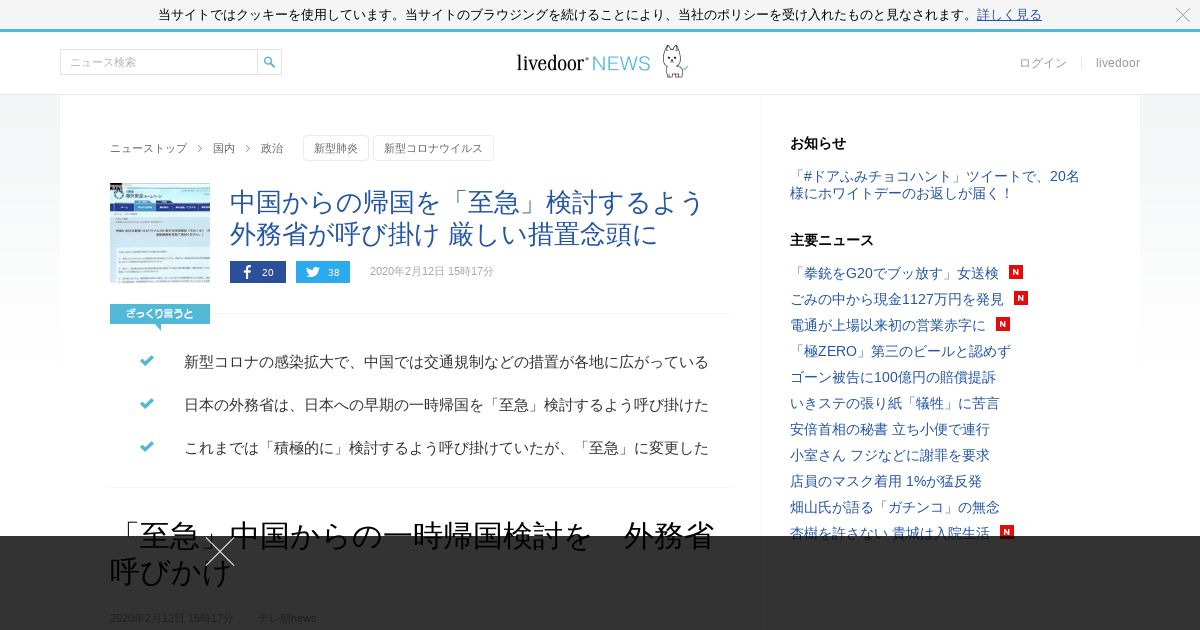This screenshot has width=1200, height=630.
Task: Share article on Facebook button
Action: pos(258,272)
